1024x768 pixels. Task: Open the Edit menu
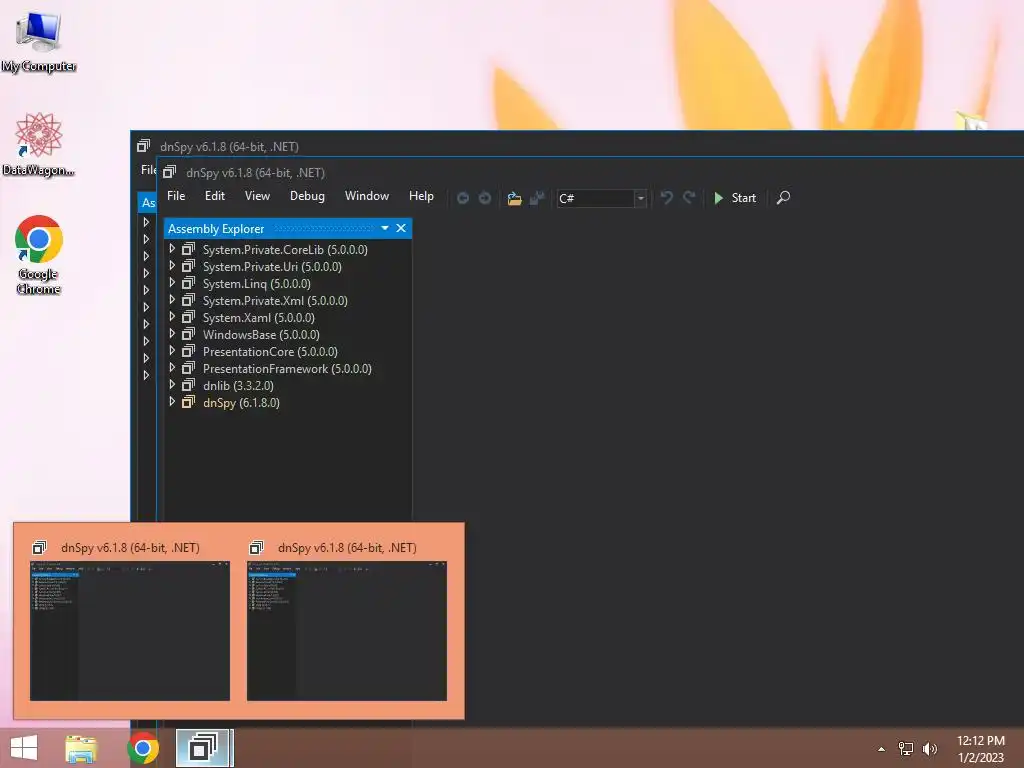click(214, 196)
